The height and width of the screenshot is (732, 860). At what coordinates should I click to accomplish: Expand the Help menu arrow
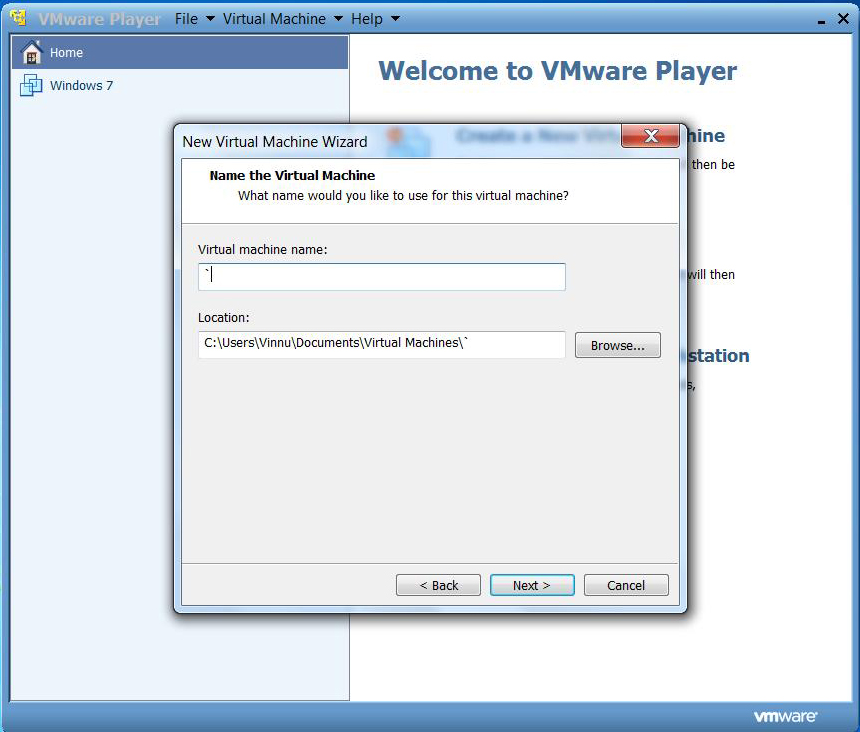pyautogui.click(x=395, y=19)
